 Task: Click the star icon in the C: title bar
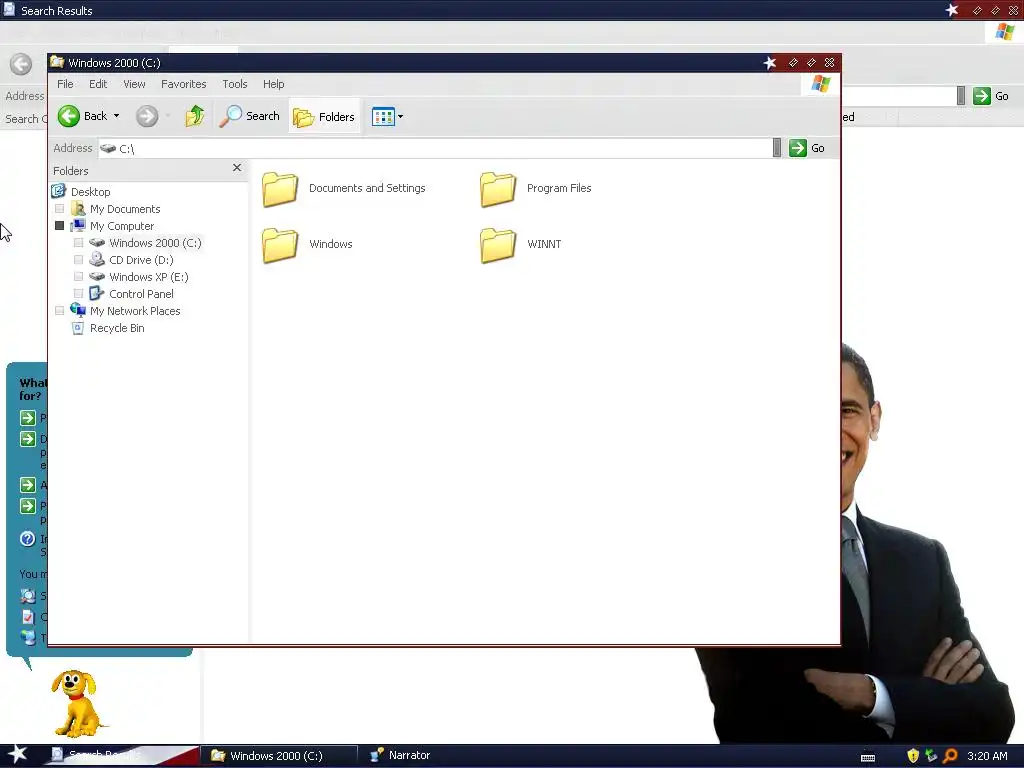click(770, 63)
